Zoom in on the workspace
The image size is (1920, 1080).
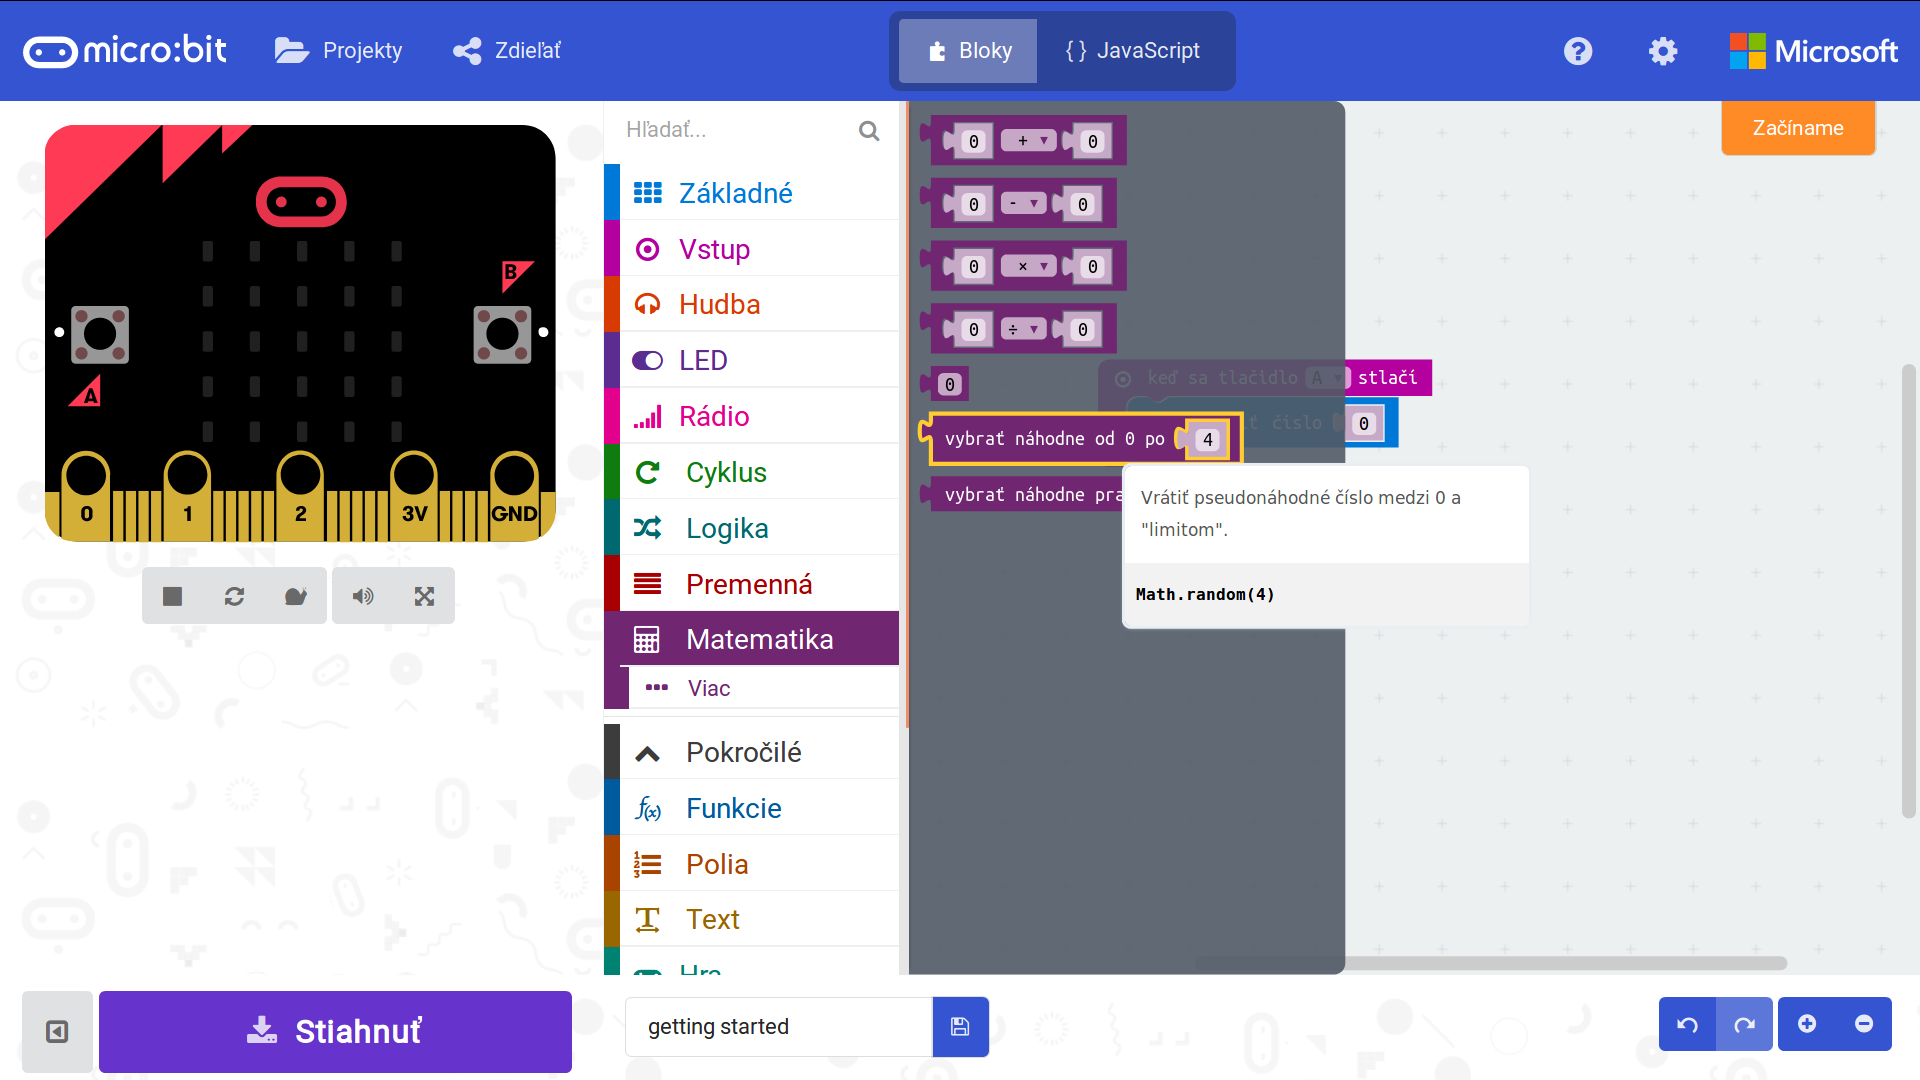click(1807, 1024)
